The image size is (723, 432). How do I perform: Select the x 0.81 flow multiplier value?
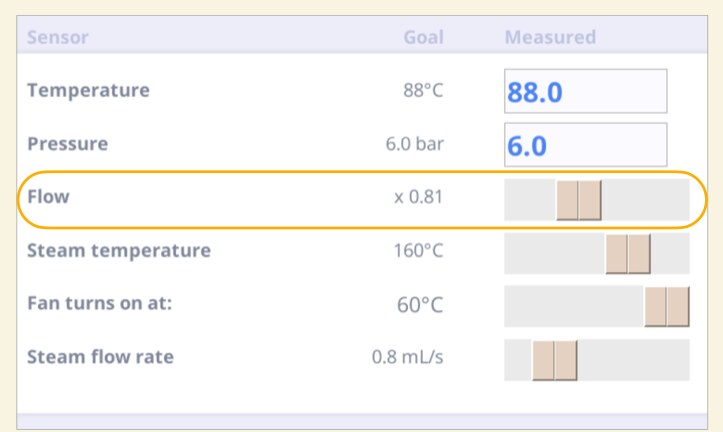pos(419,197)
